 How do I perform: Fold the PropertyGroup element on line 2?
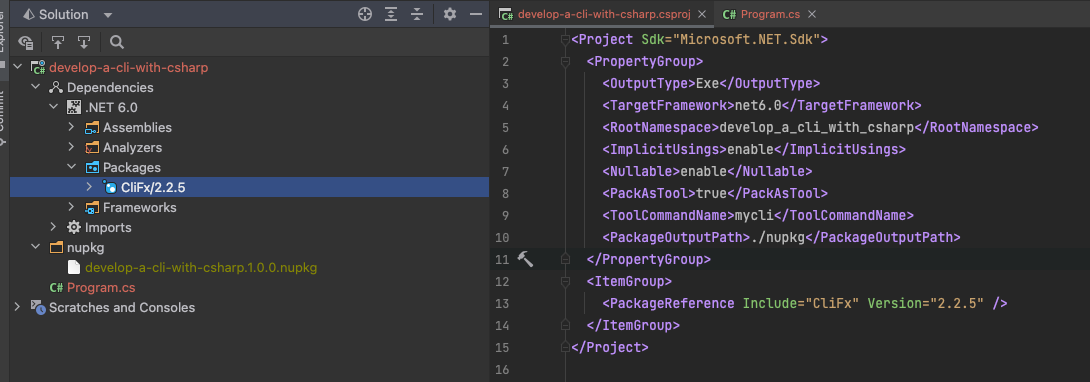click(x=565, y=62)
